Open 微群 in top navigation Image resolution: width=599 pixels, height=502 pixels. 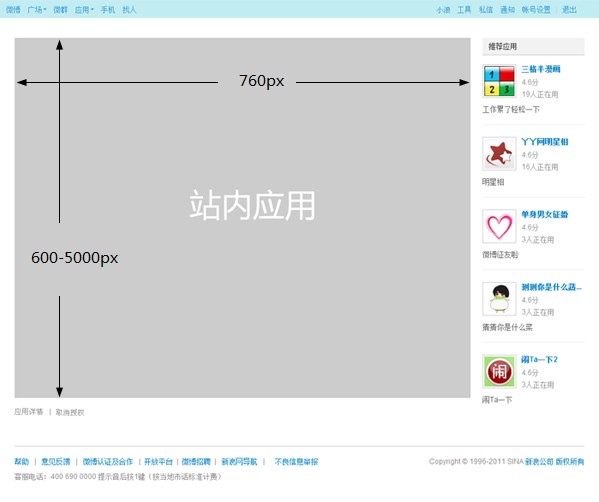click(x=60, y=10)
